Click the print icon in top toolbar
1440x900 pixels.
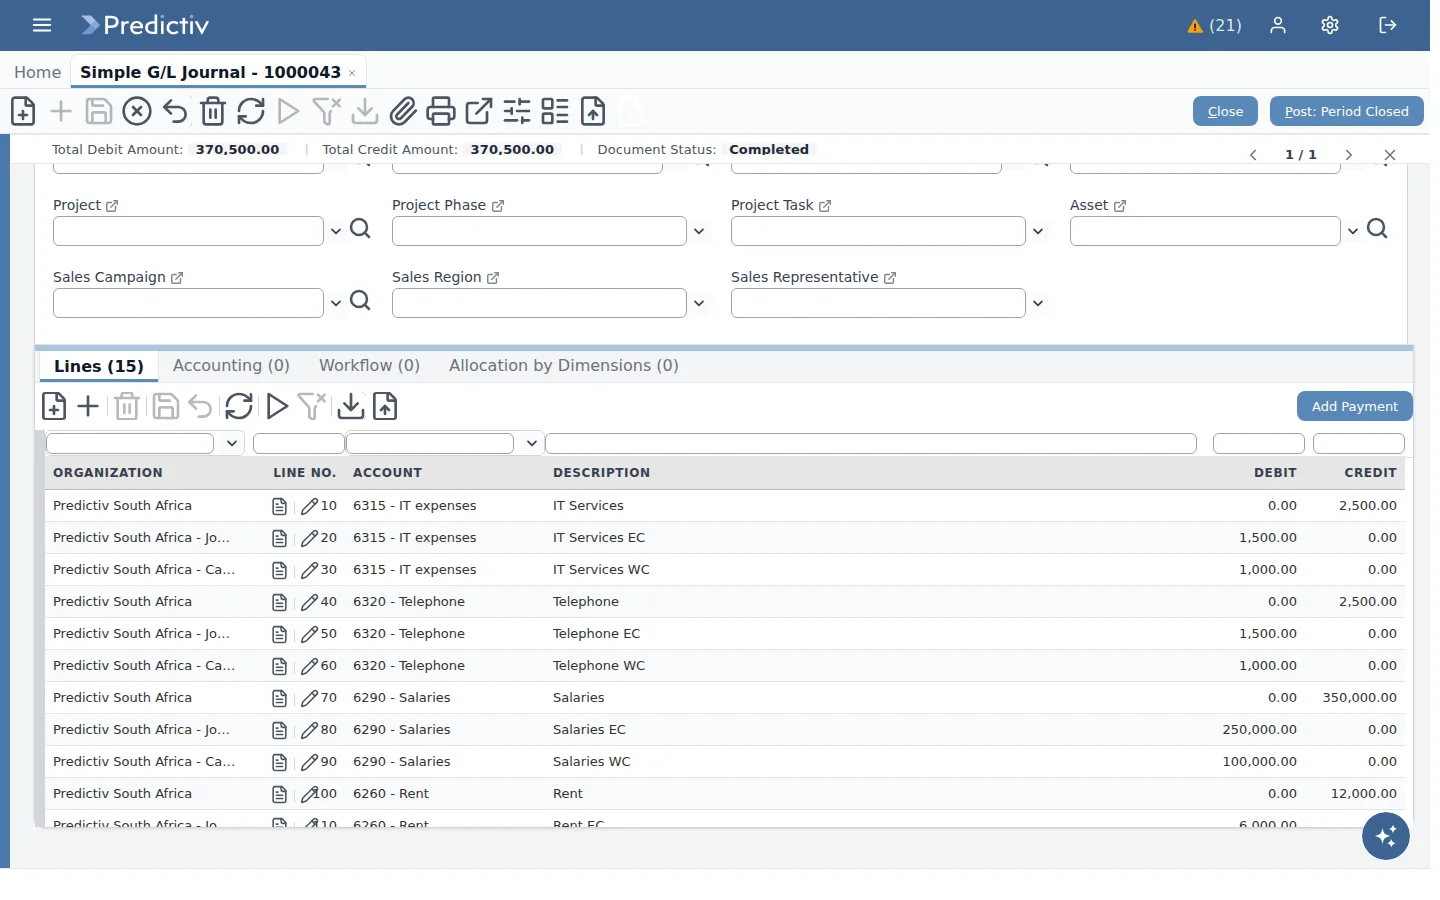441,111
